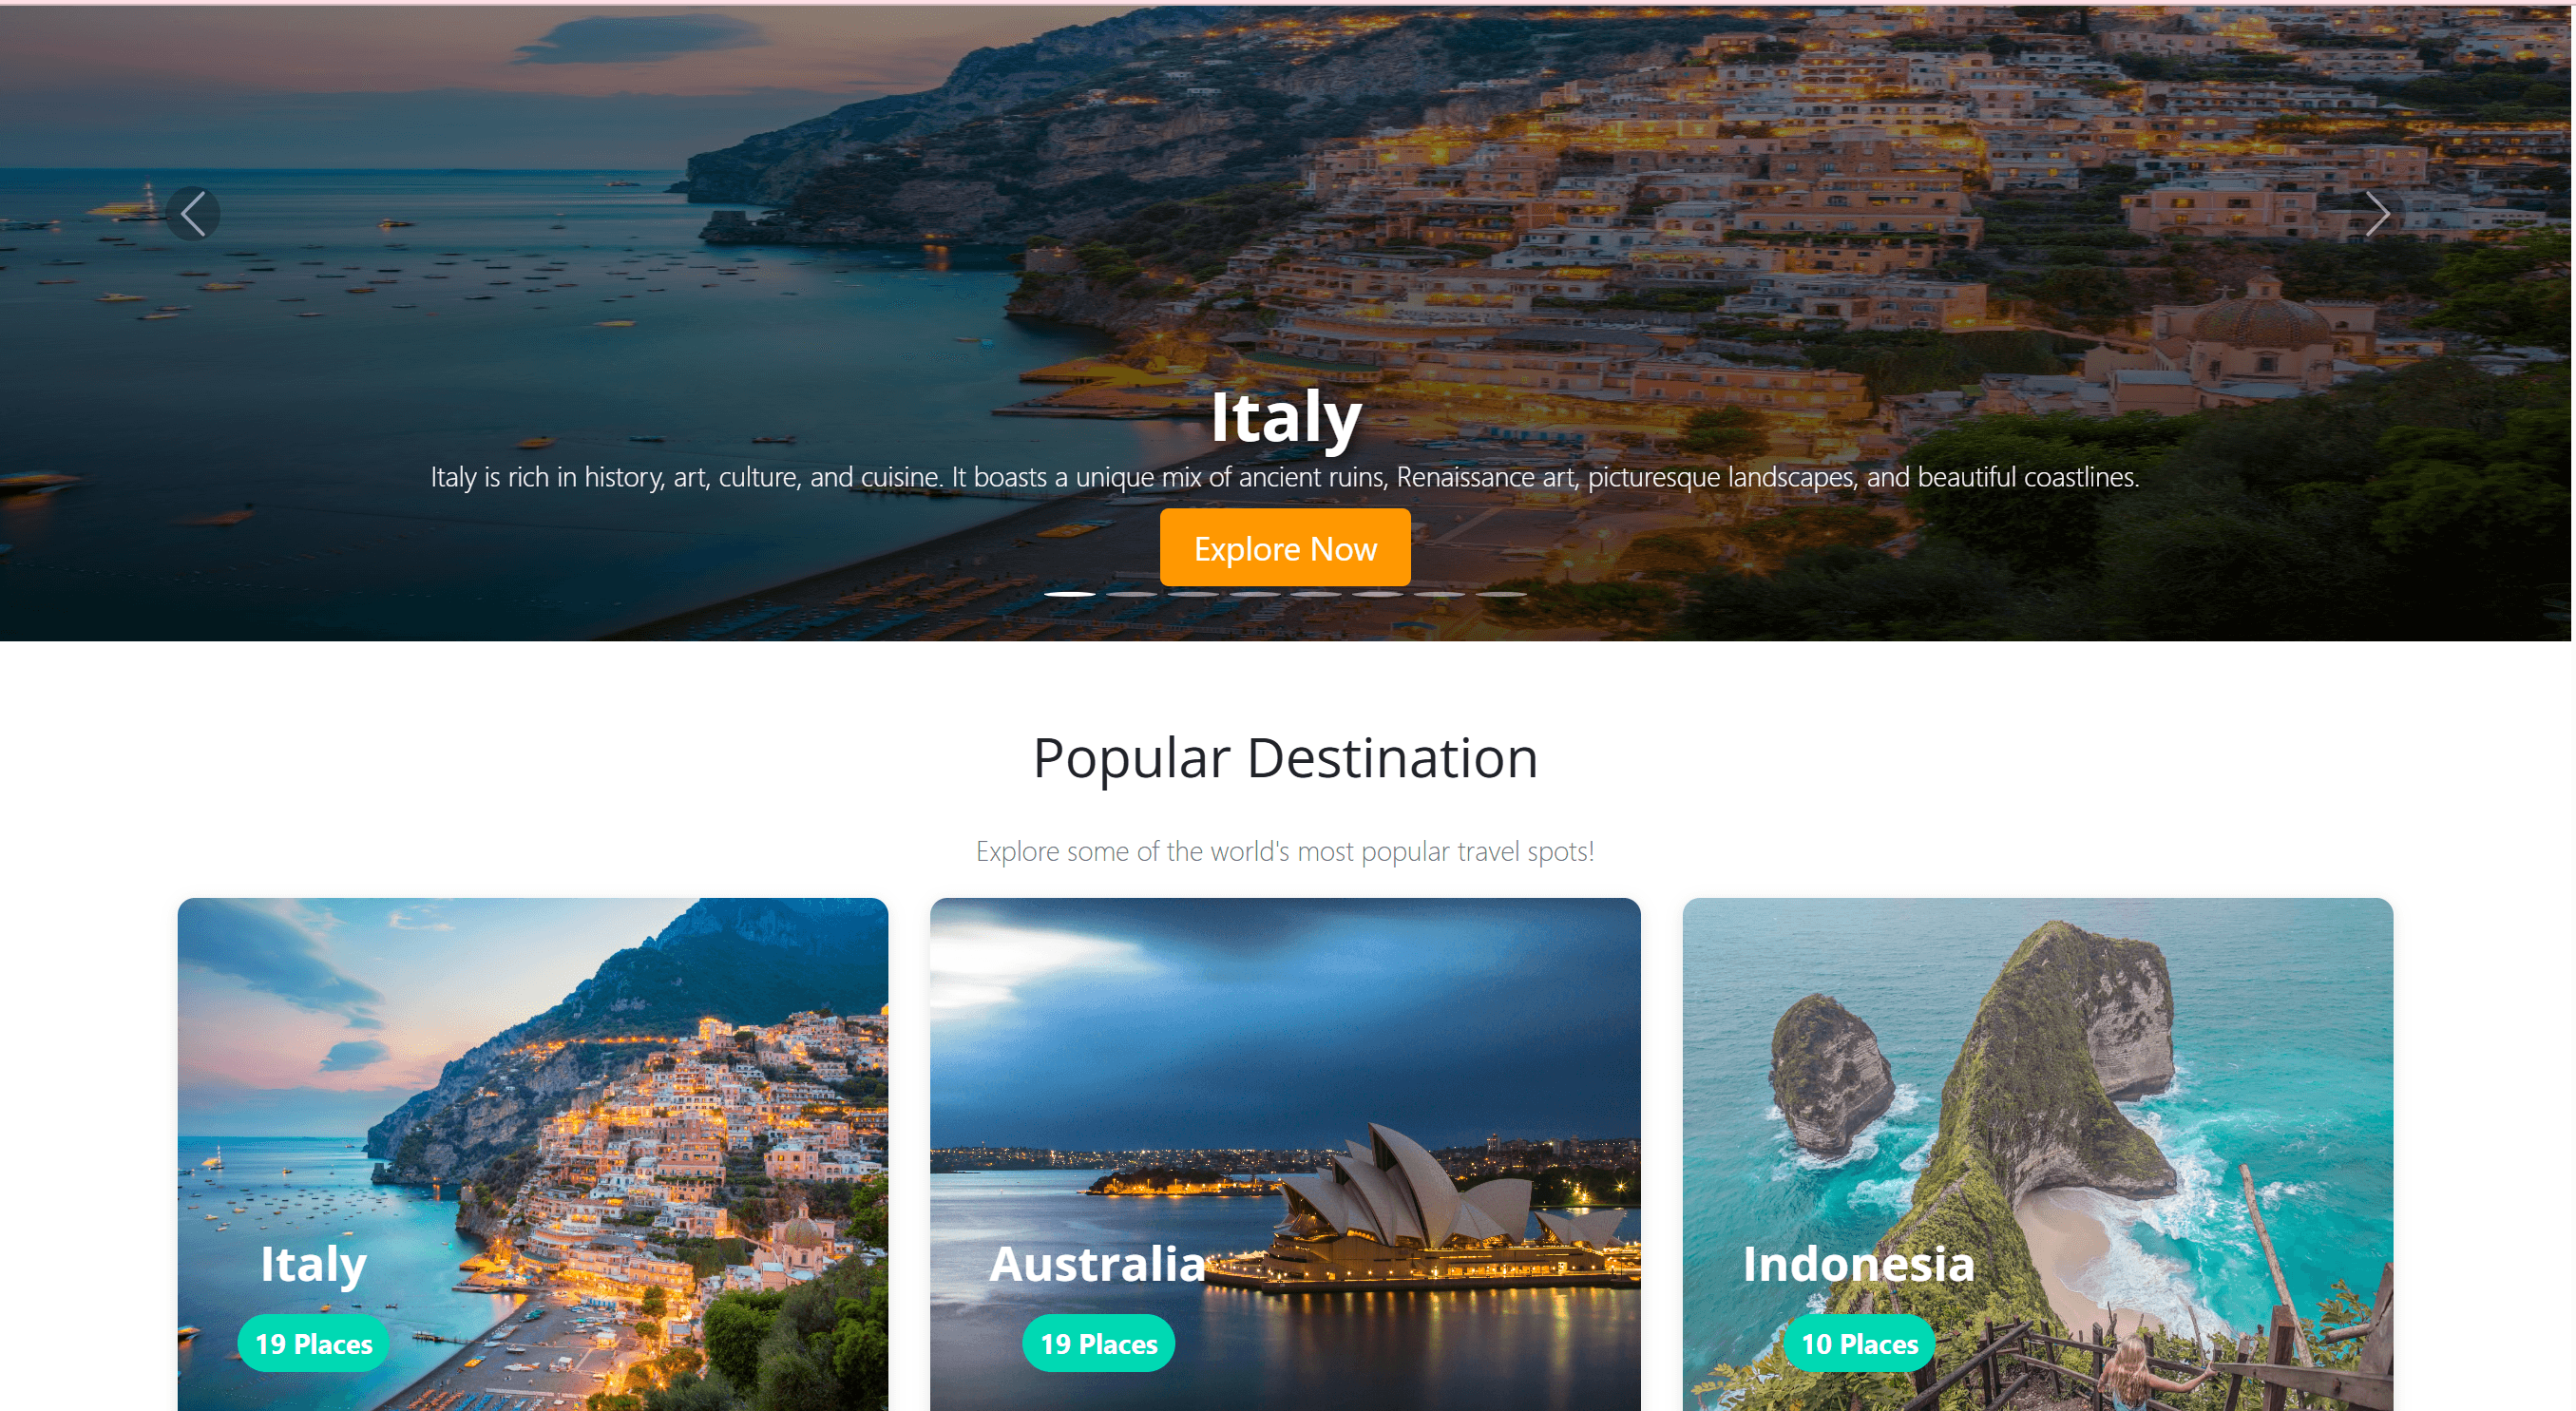Click the Explore Now button
The height and width of the screenshot is (1411, 2576).
click(x=1285, y=547)
